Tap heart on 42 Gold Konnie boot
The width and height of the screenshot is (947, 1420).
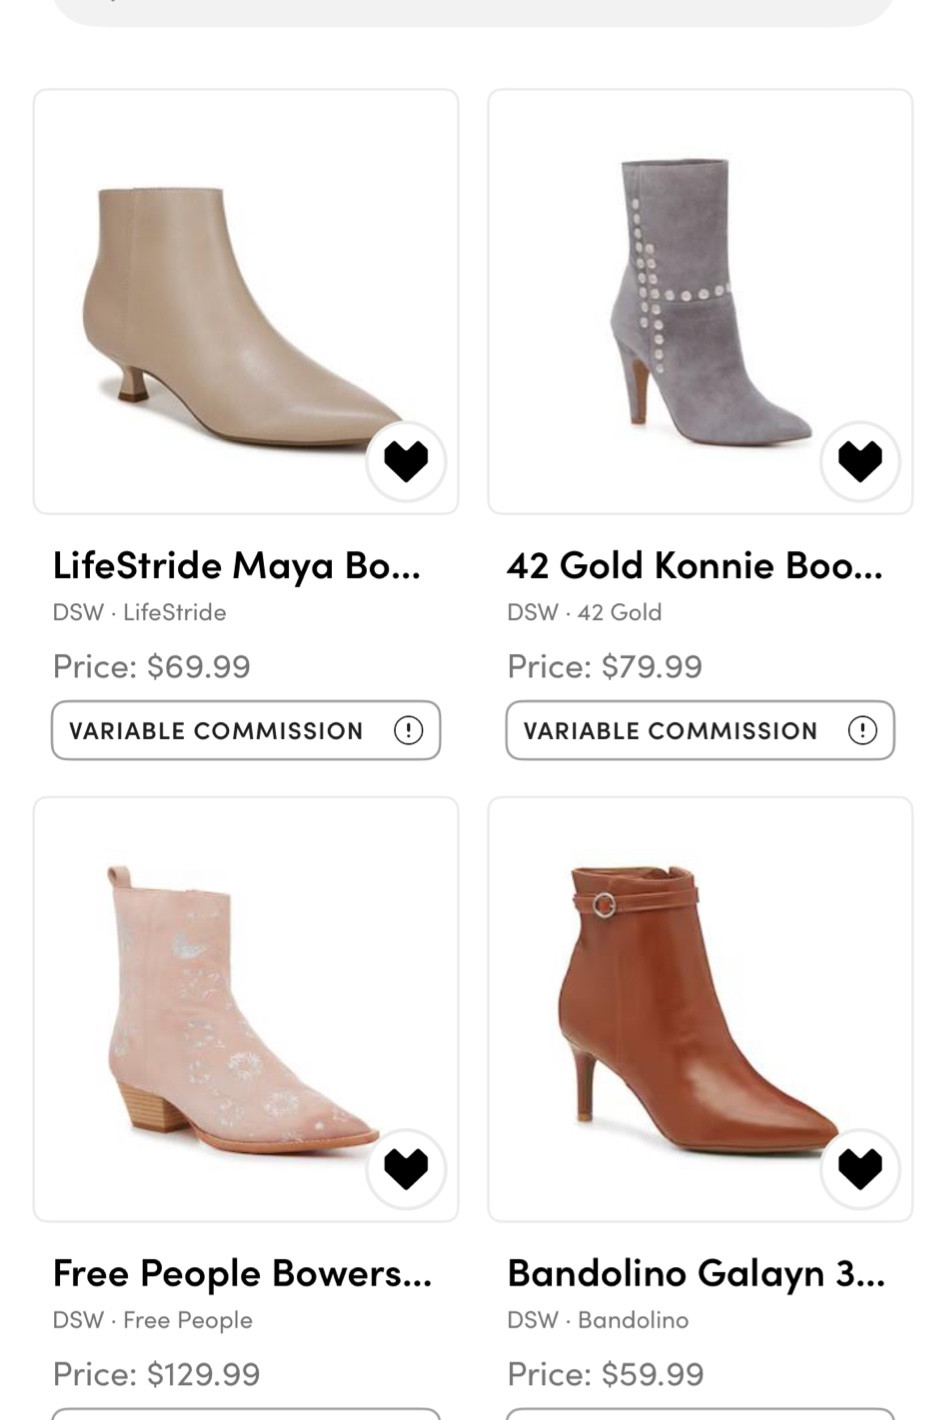[860, 461]
